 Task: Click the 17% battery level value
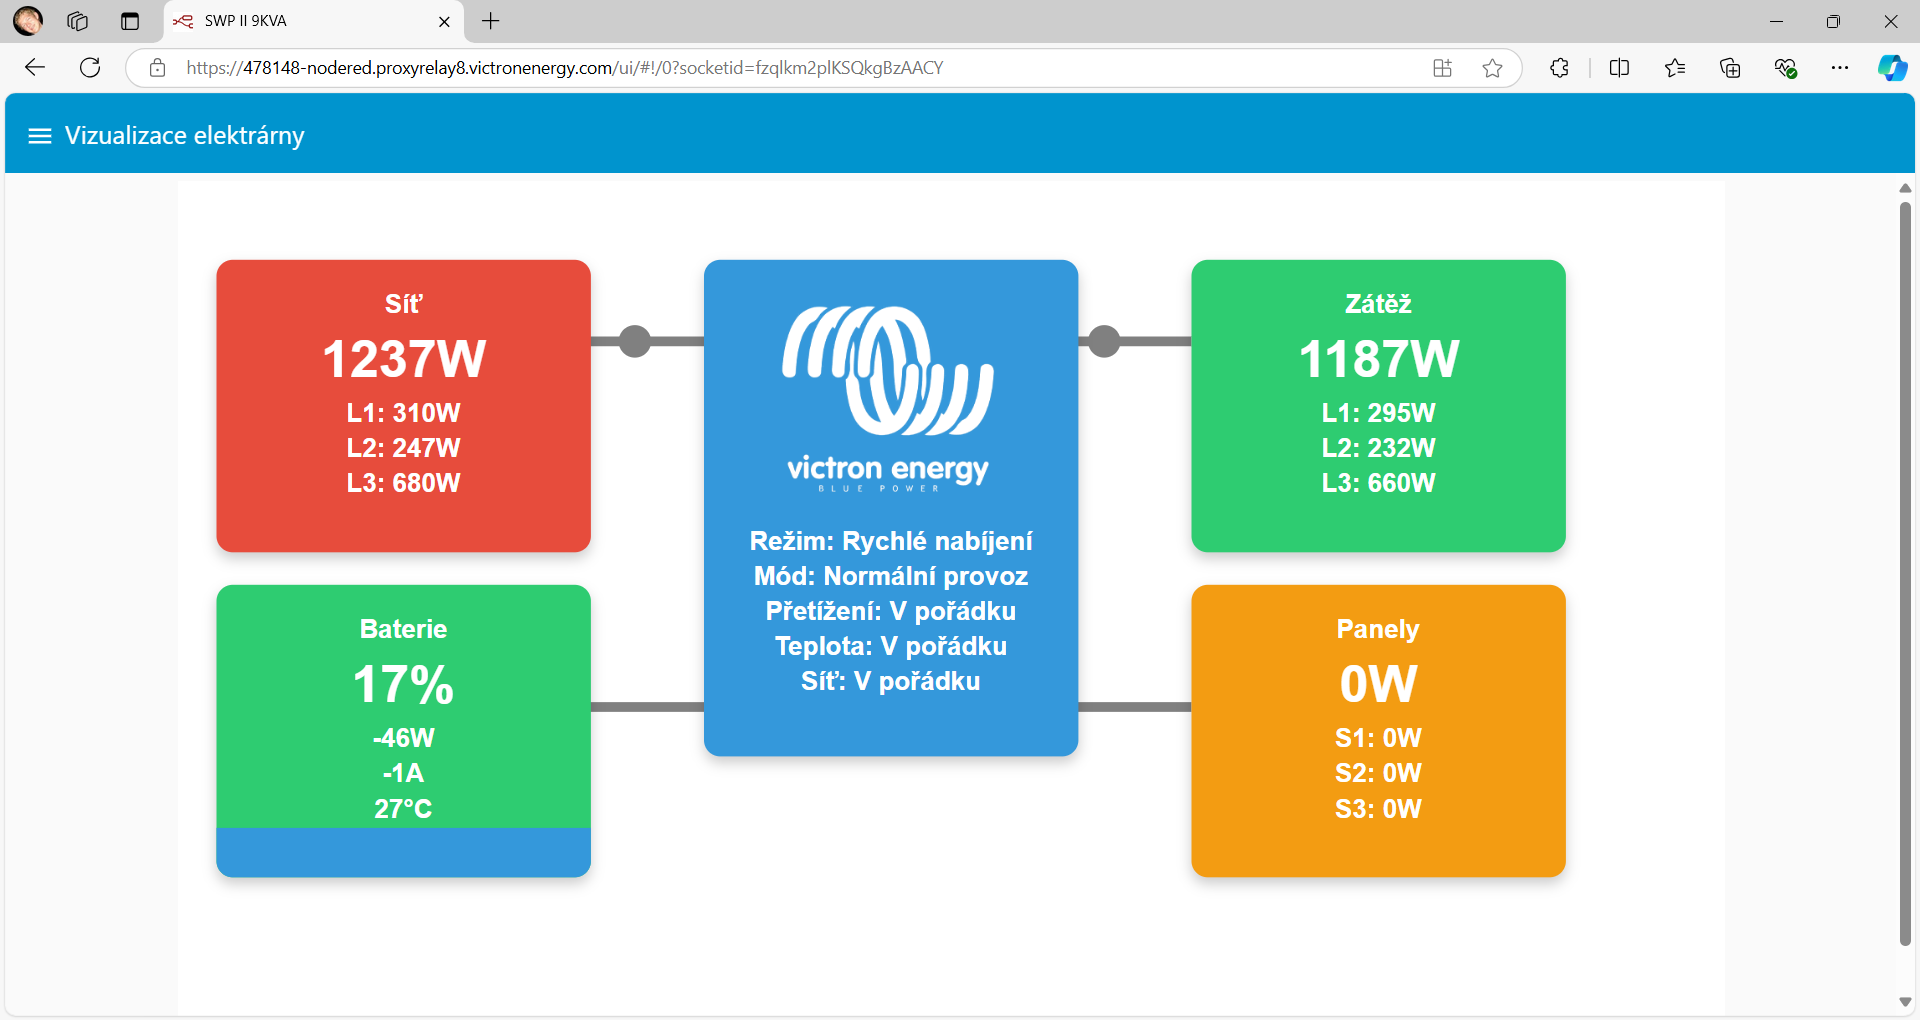click(x=404, y=685)
